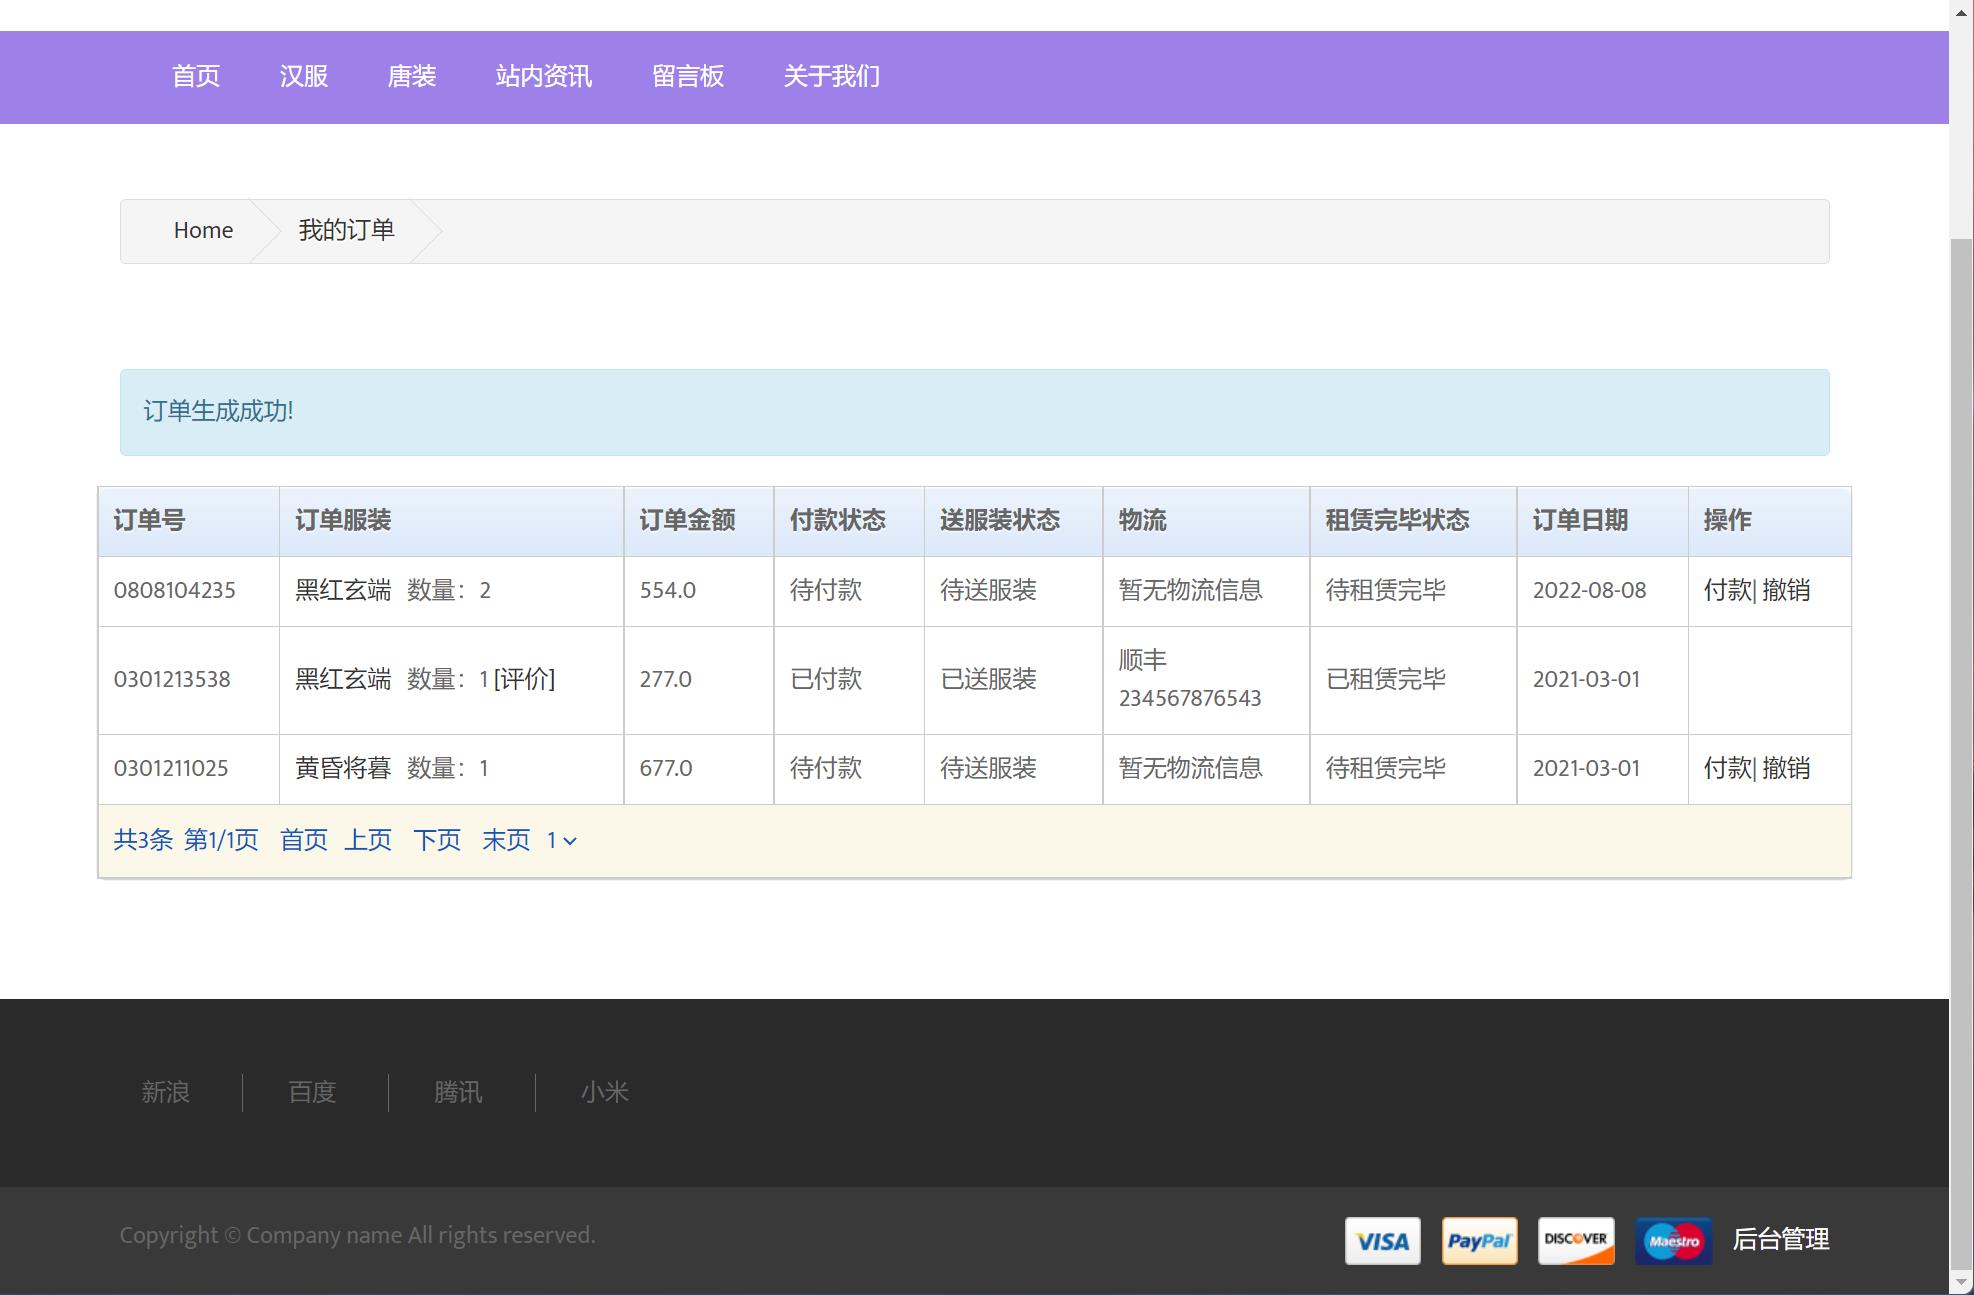
Task: Select 站内资讯 in the top navigation
Action: [544, 77]
